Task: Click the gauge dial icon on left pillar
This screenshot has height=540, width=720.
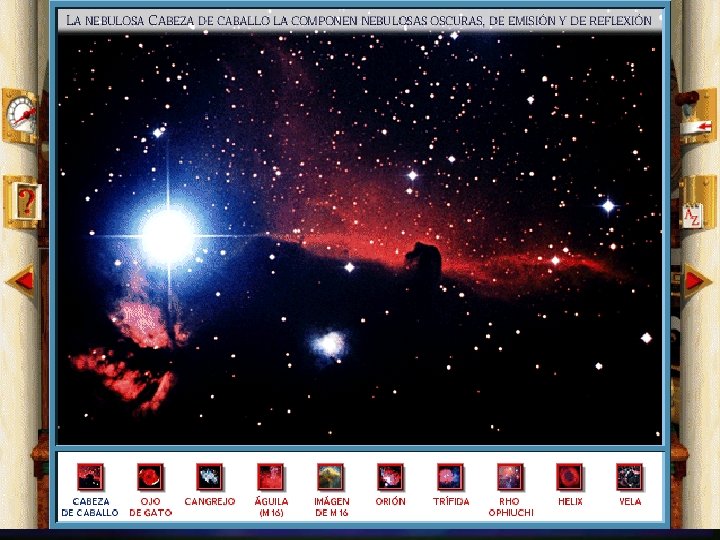Action: (20, 116)
